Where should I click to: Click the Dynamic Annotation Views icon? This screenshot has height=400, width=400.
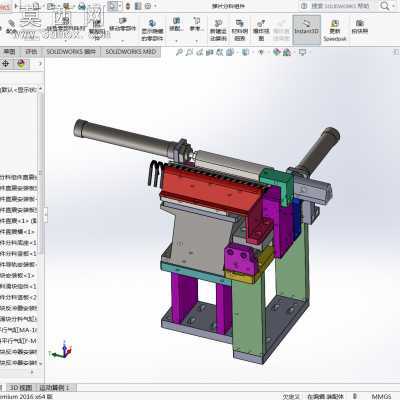220,52
